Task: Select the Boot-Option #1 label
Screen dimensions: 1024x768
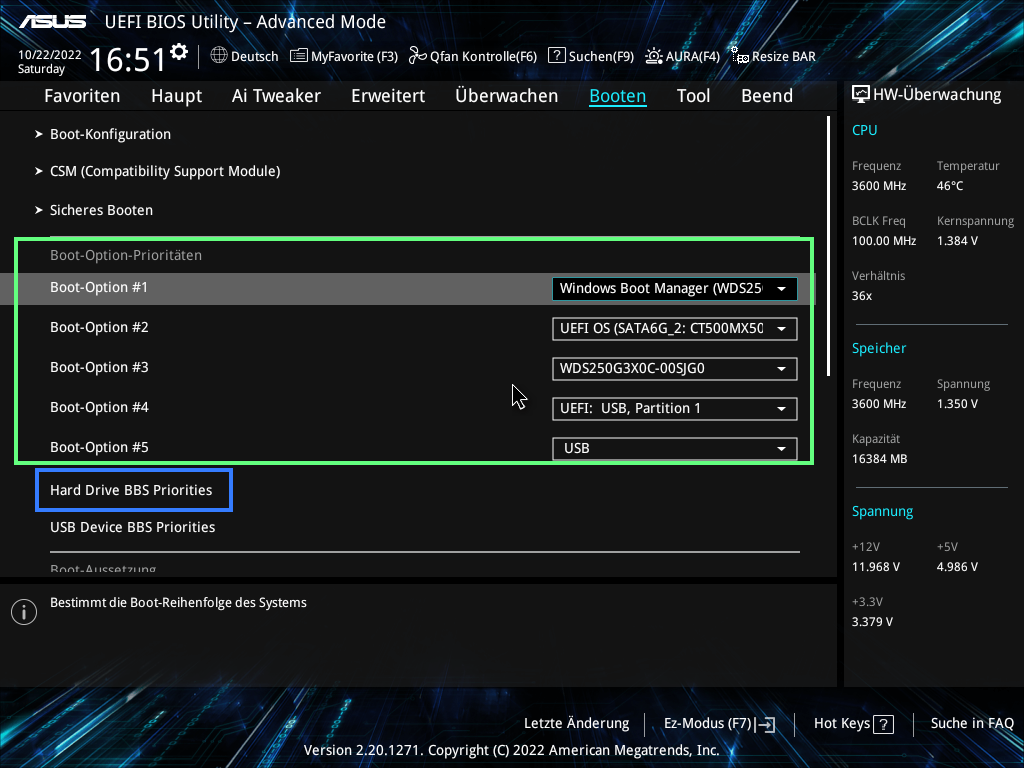Action: pyautogui.click(x=99, y=287)
